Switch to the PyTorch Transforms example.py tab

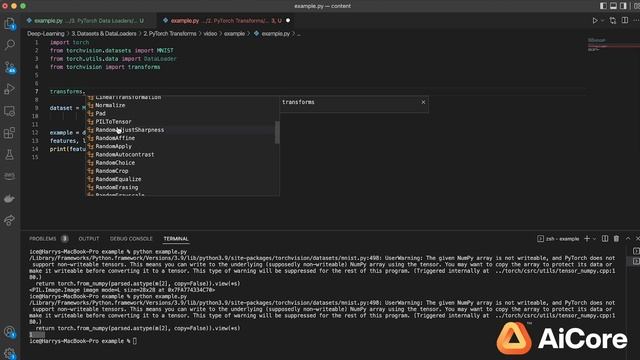226,20
